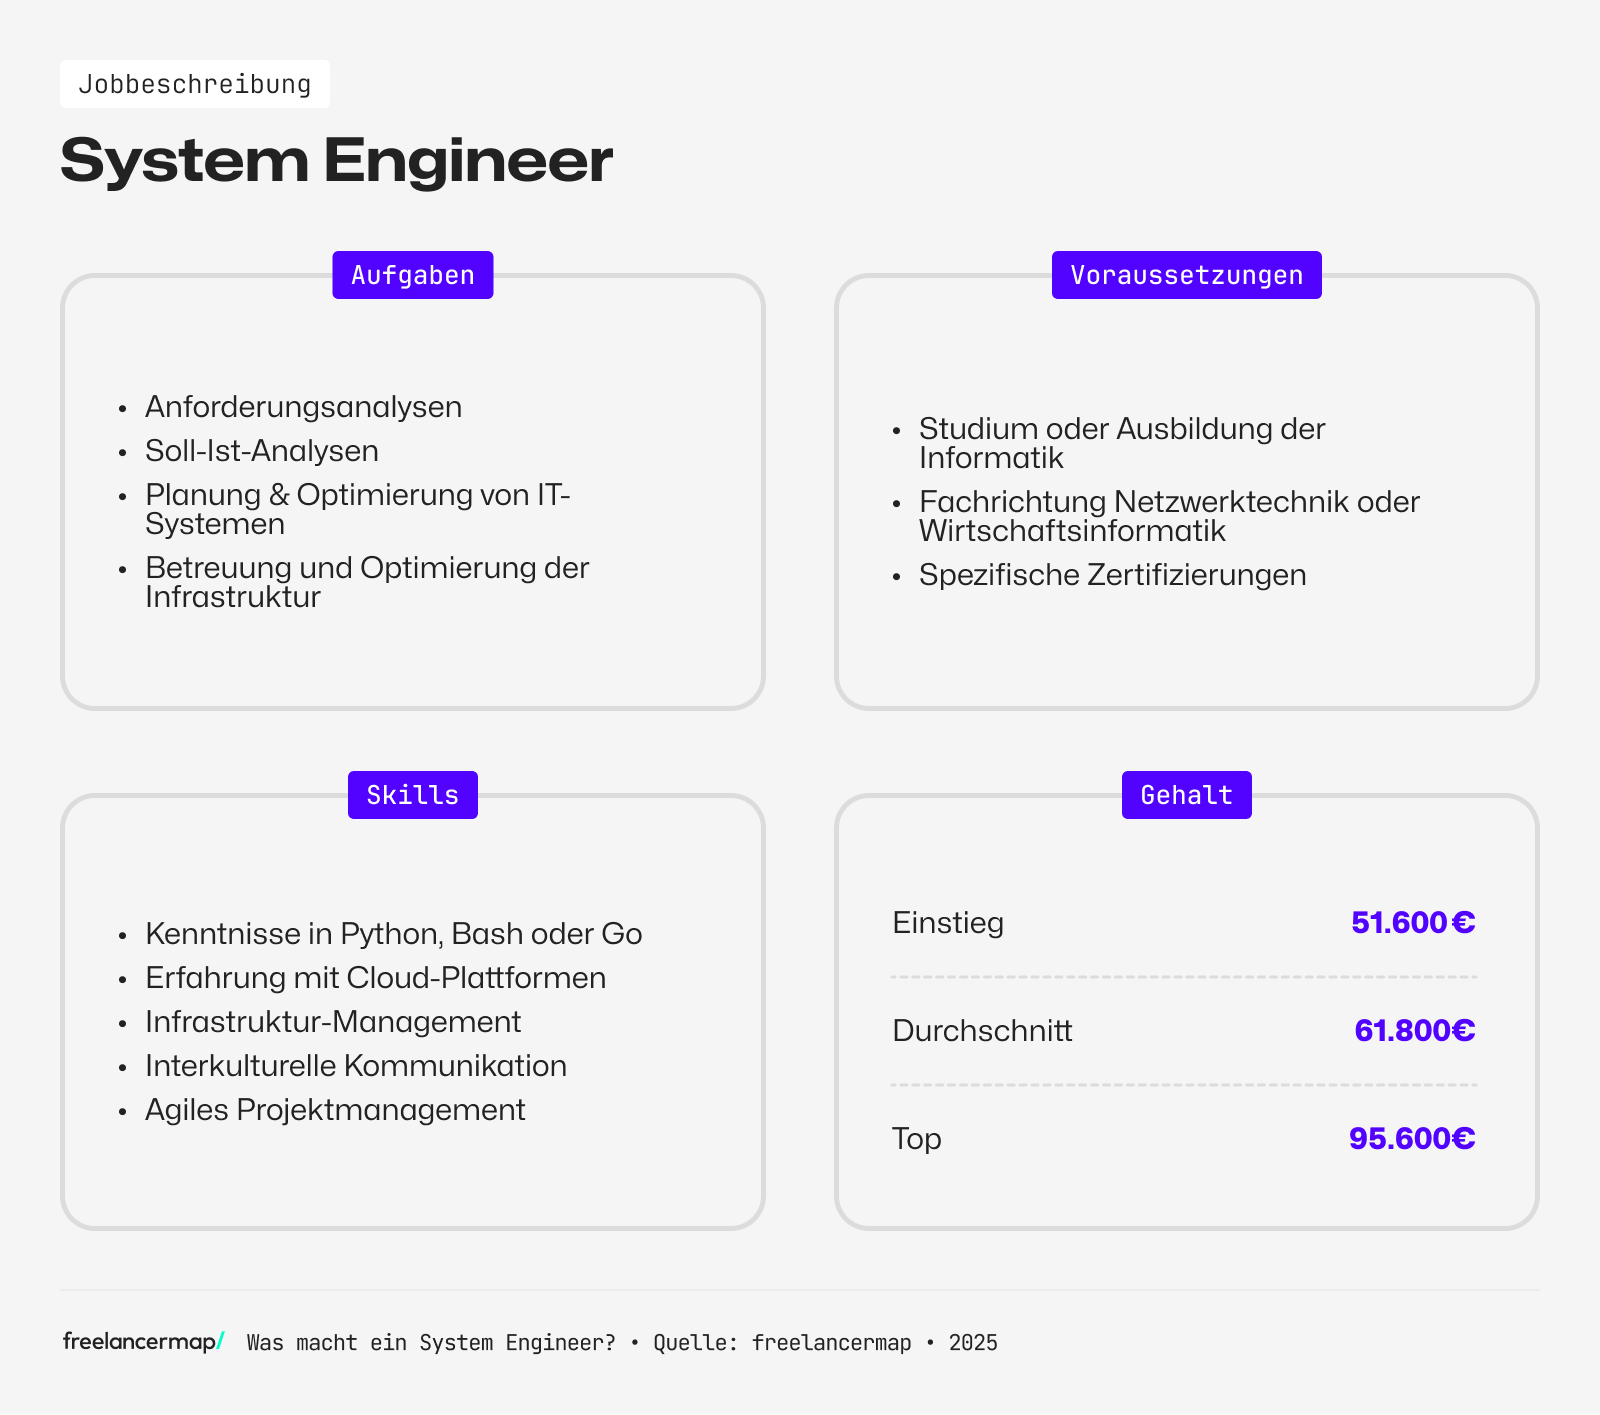Select the Gehalt badge

coord(1186,794)
